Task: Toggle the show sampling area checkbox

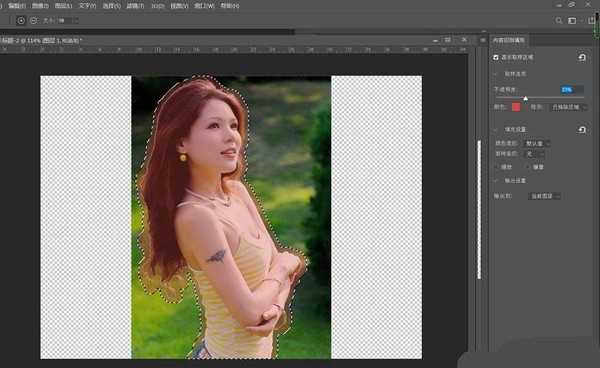Action: (496, 57)
